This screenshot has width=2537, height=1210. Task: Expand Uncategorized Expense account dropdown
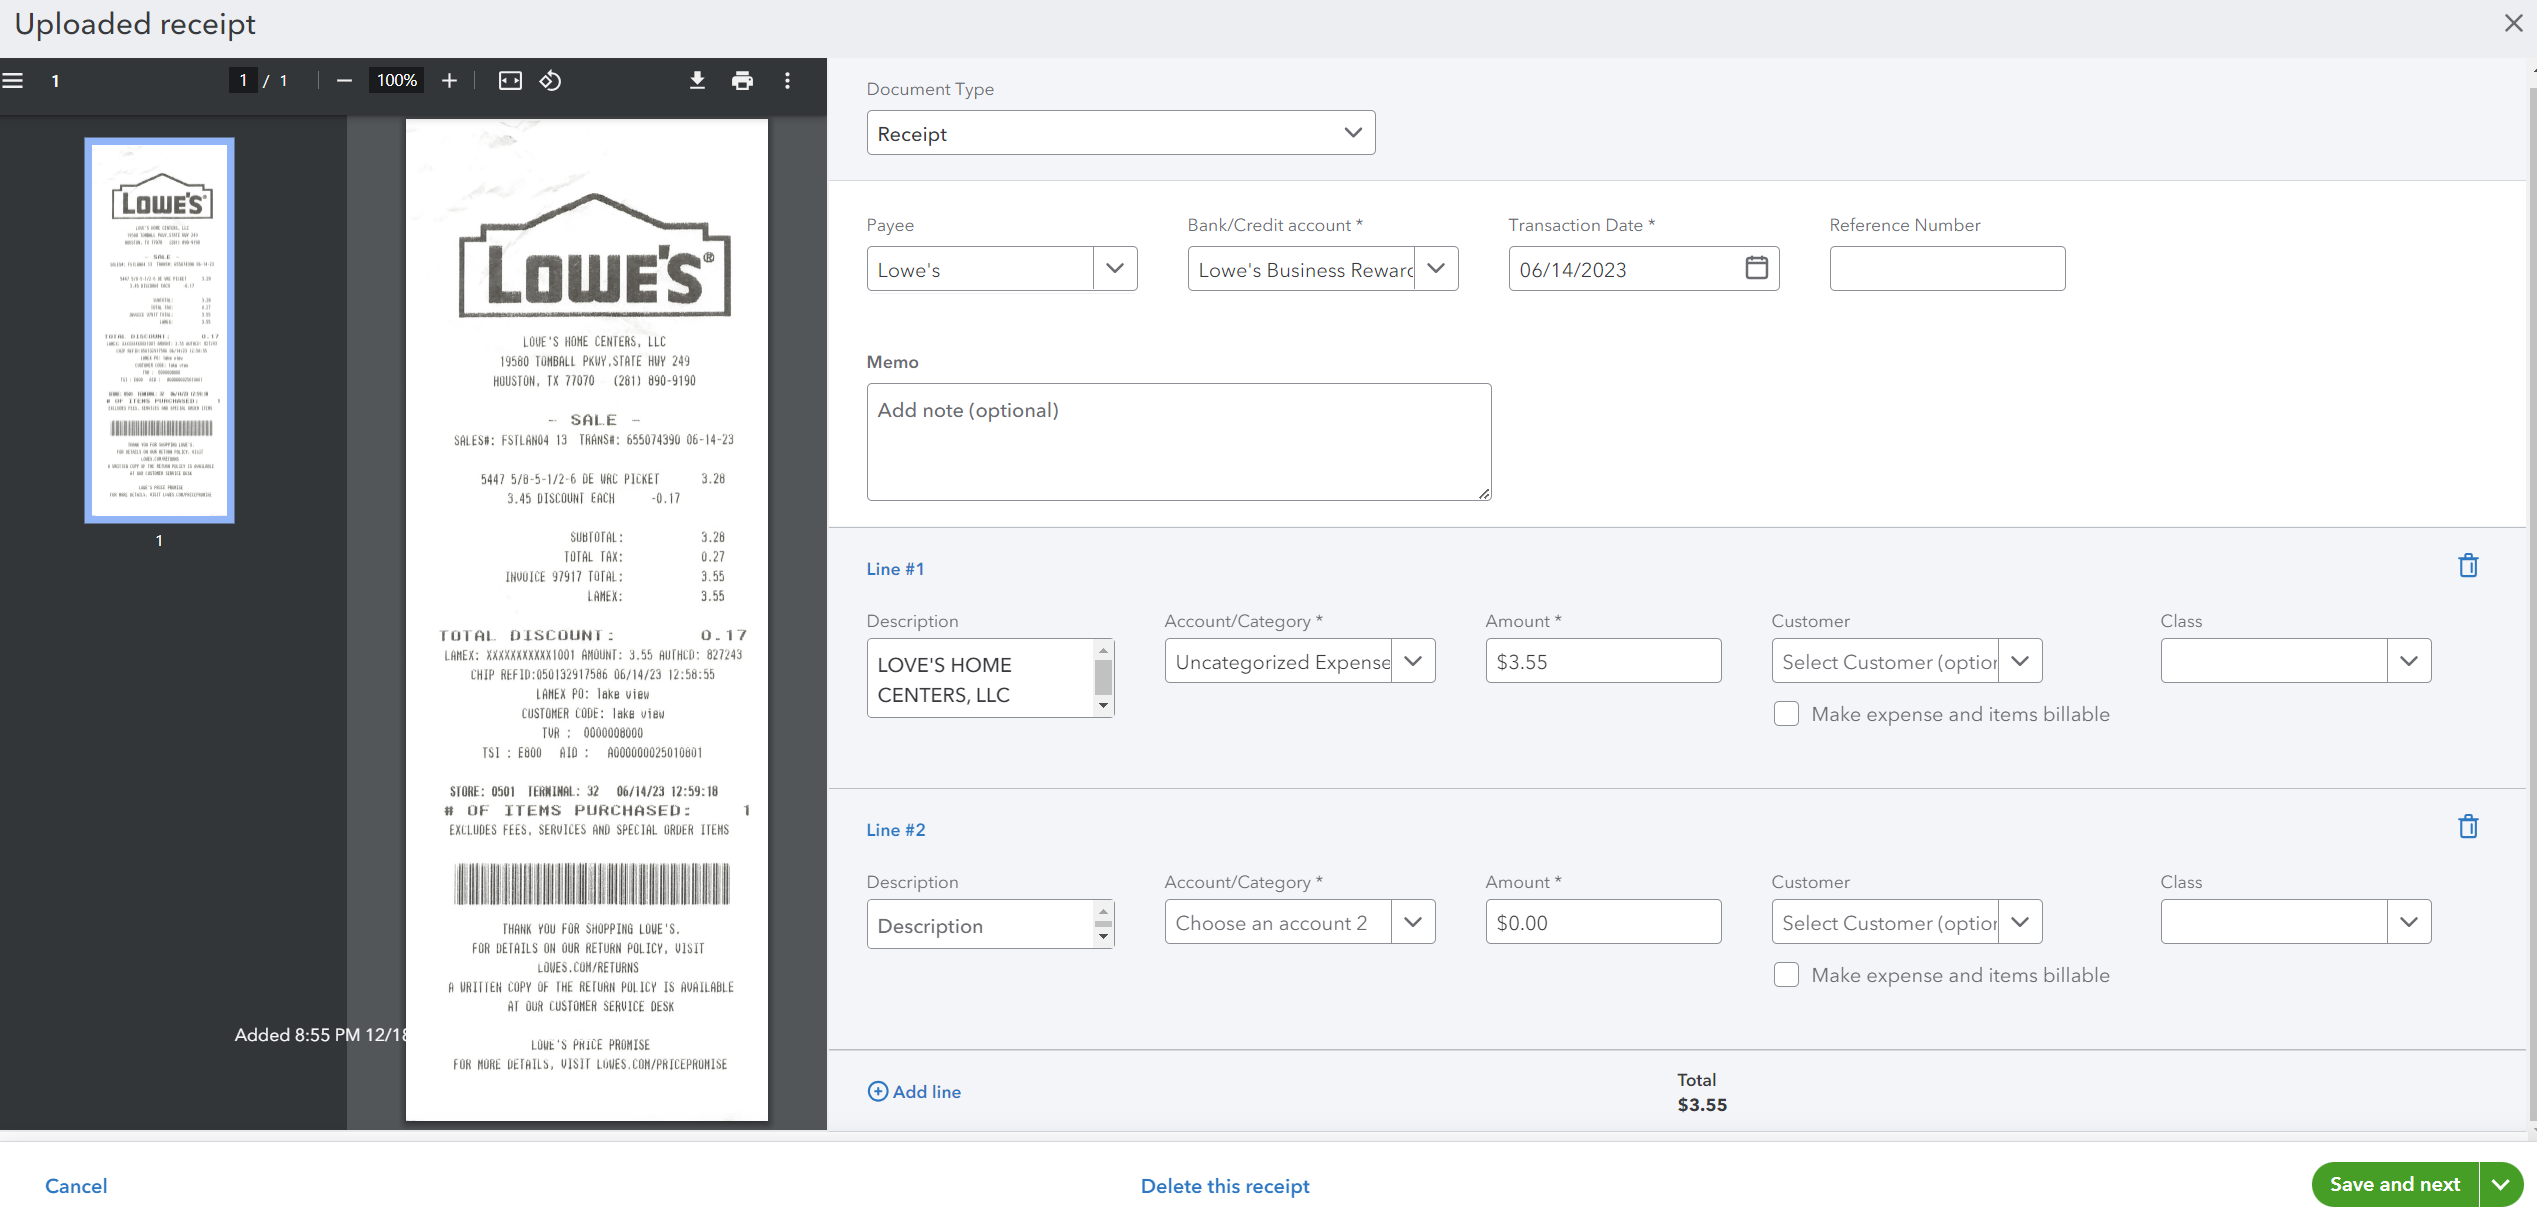[1412, 661]
